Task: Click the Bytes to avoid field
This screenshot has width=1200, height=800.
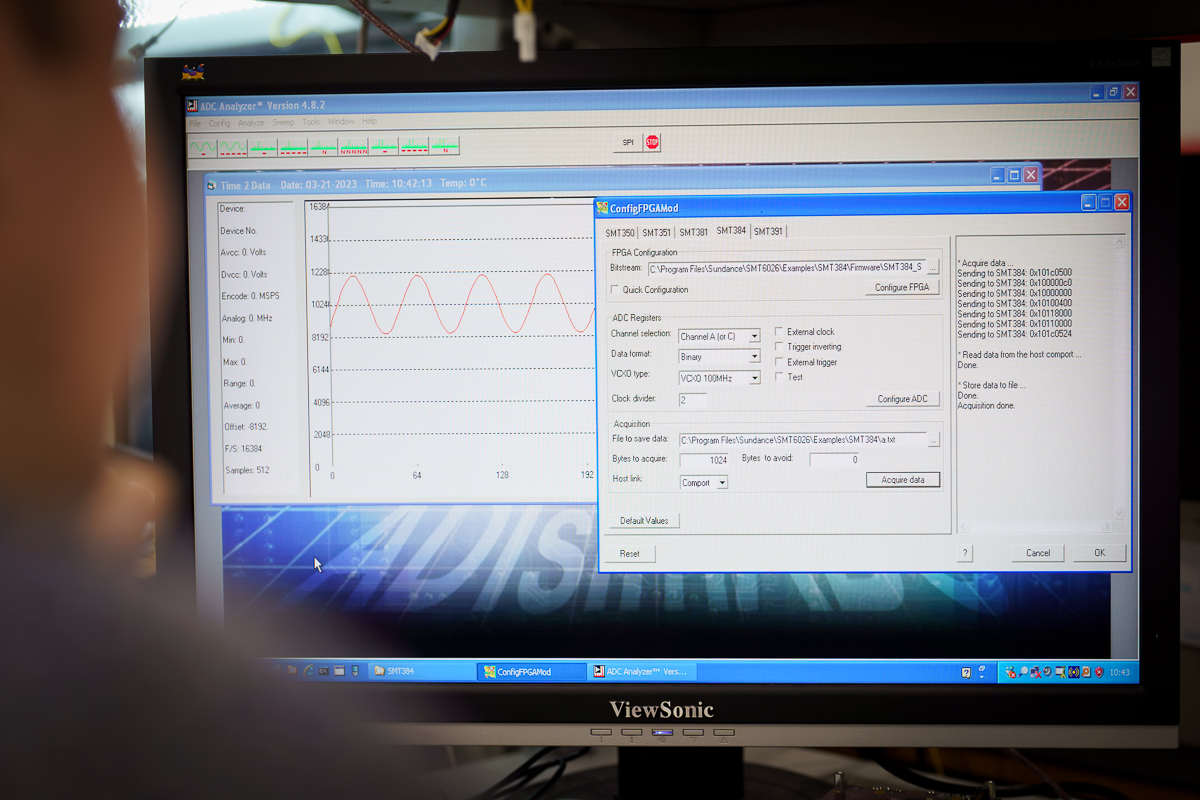Action: point(835,460)
